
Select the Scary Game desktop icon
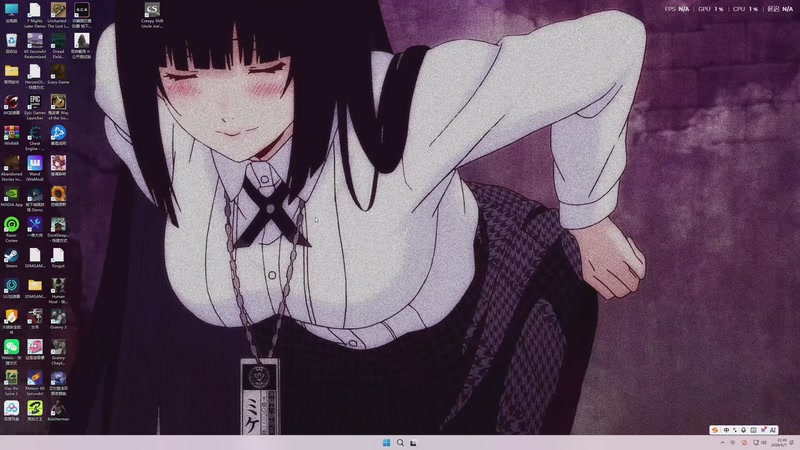(x=58, y=74)
